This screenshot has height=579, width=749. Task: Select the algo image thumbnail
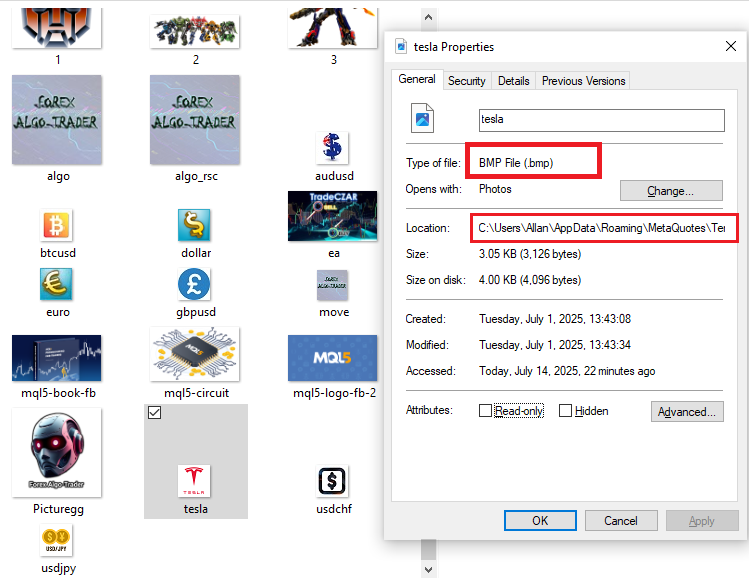click(57, 120)
